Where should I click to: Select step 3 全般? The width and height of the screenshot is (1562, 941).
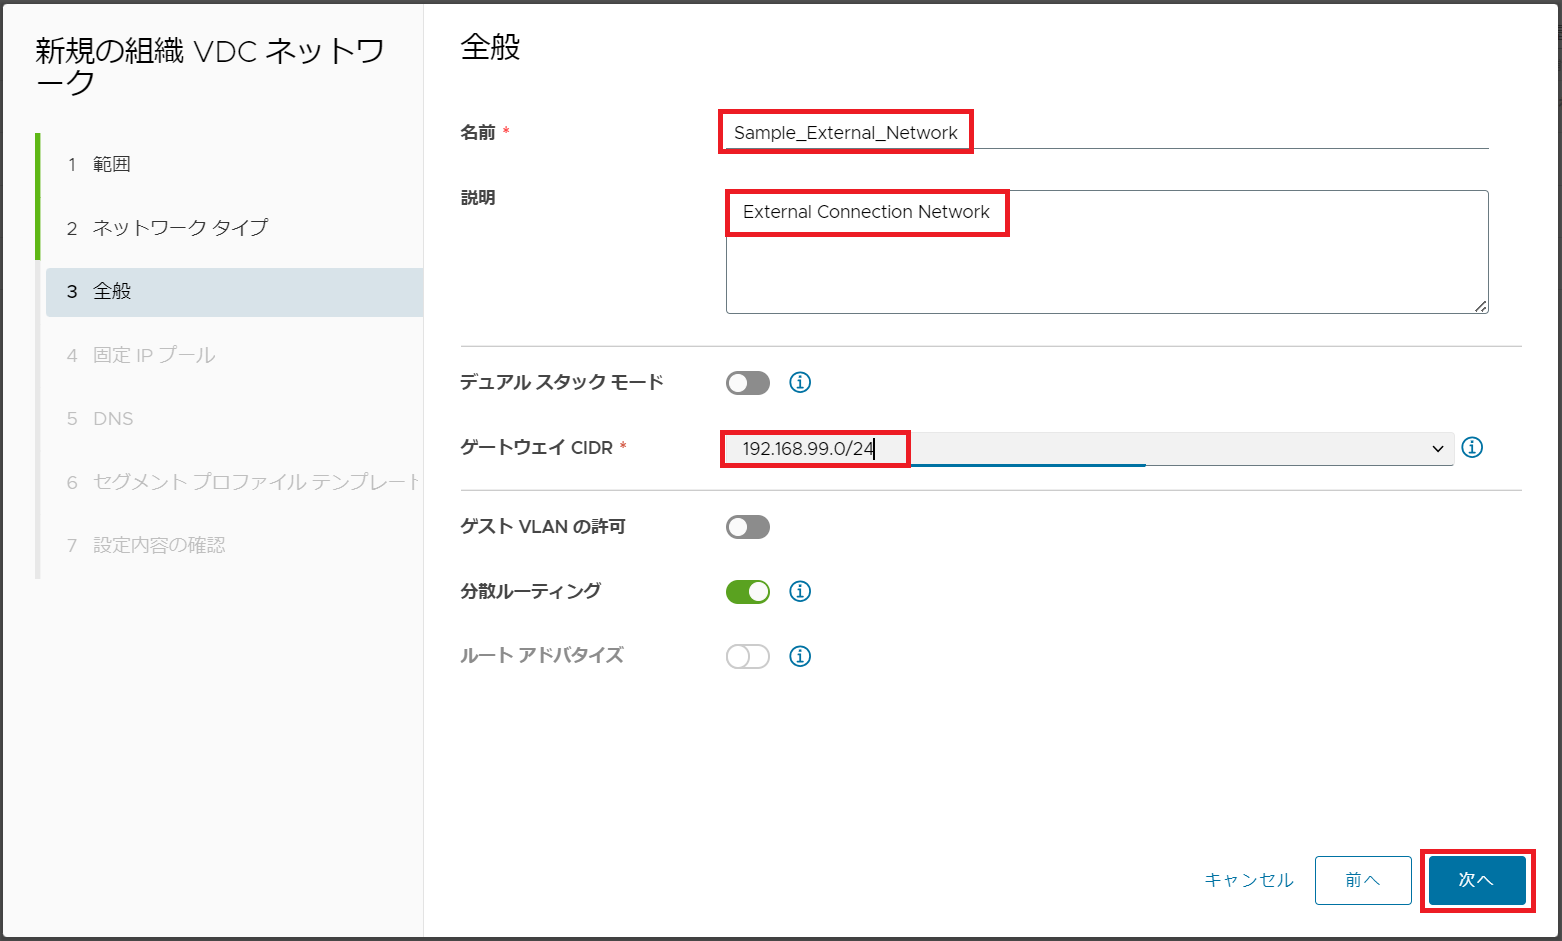coord(234,292)
